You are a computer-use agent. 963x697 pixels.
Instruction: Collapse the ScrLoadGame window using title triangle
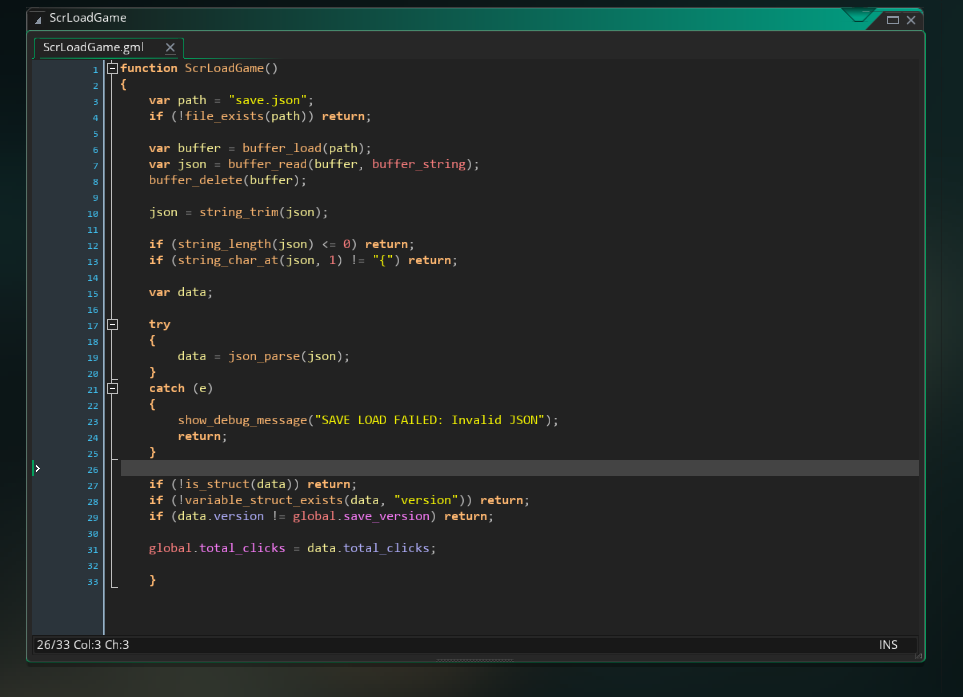tap(38, 19)
